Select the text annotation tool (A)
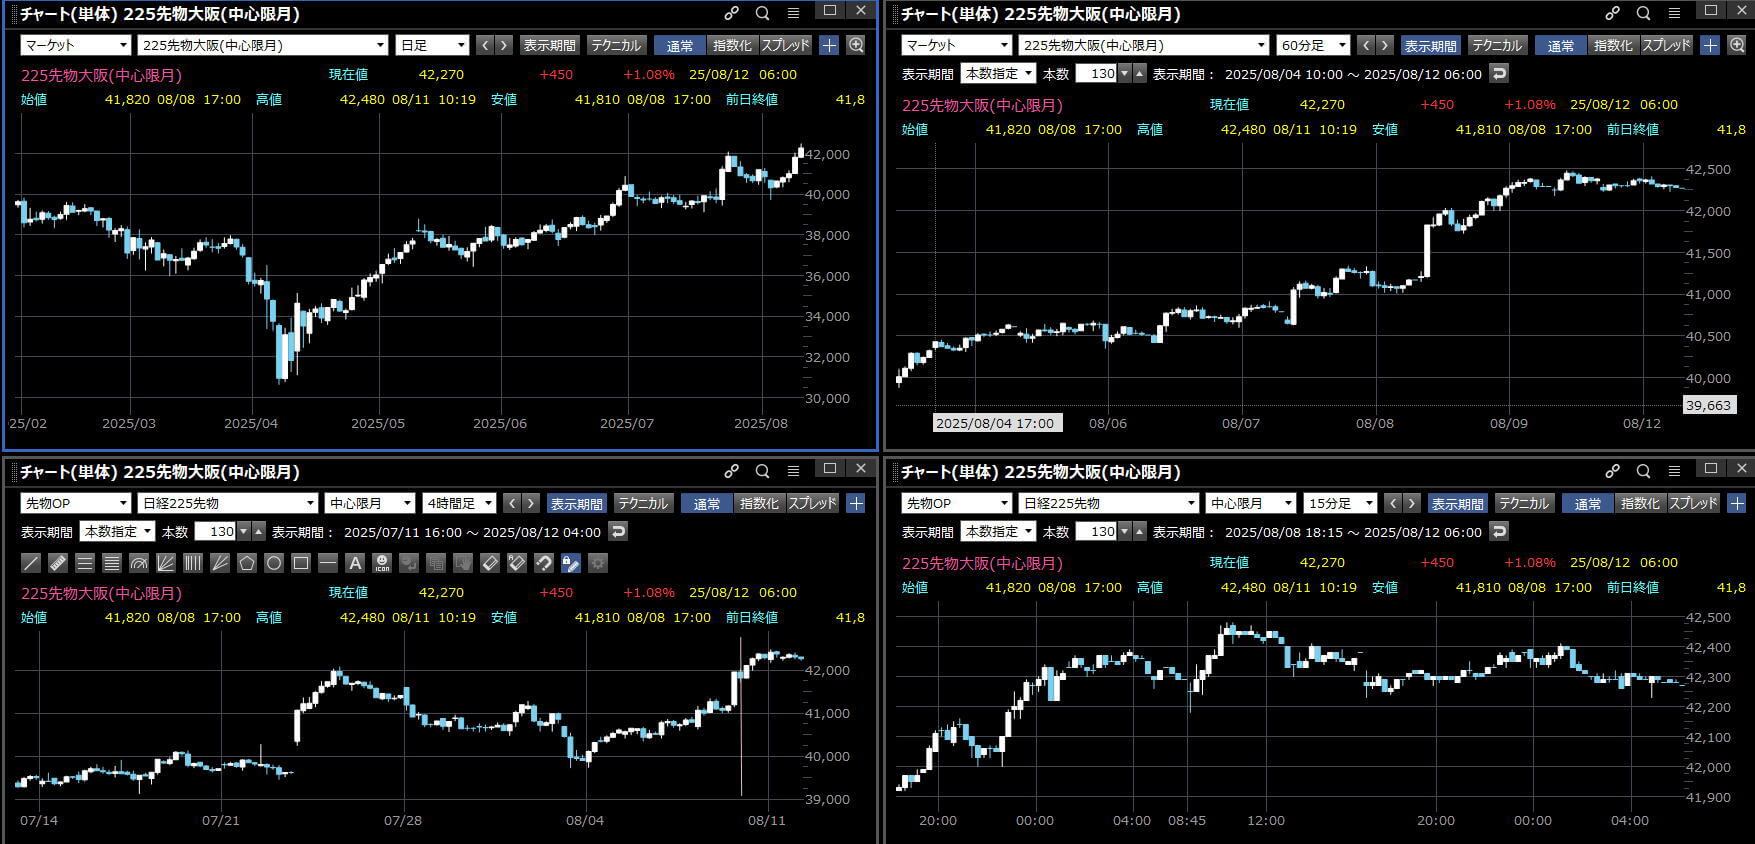 tap(355, 563)
